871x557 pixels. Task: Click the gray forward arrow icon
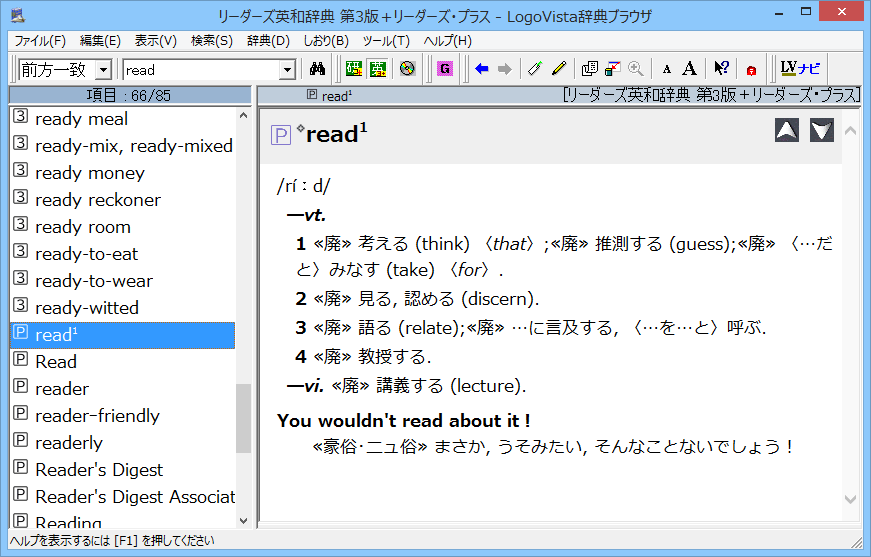505,69
